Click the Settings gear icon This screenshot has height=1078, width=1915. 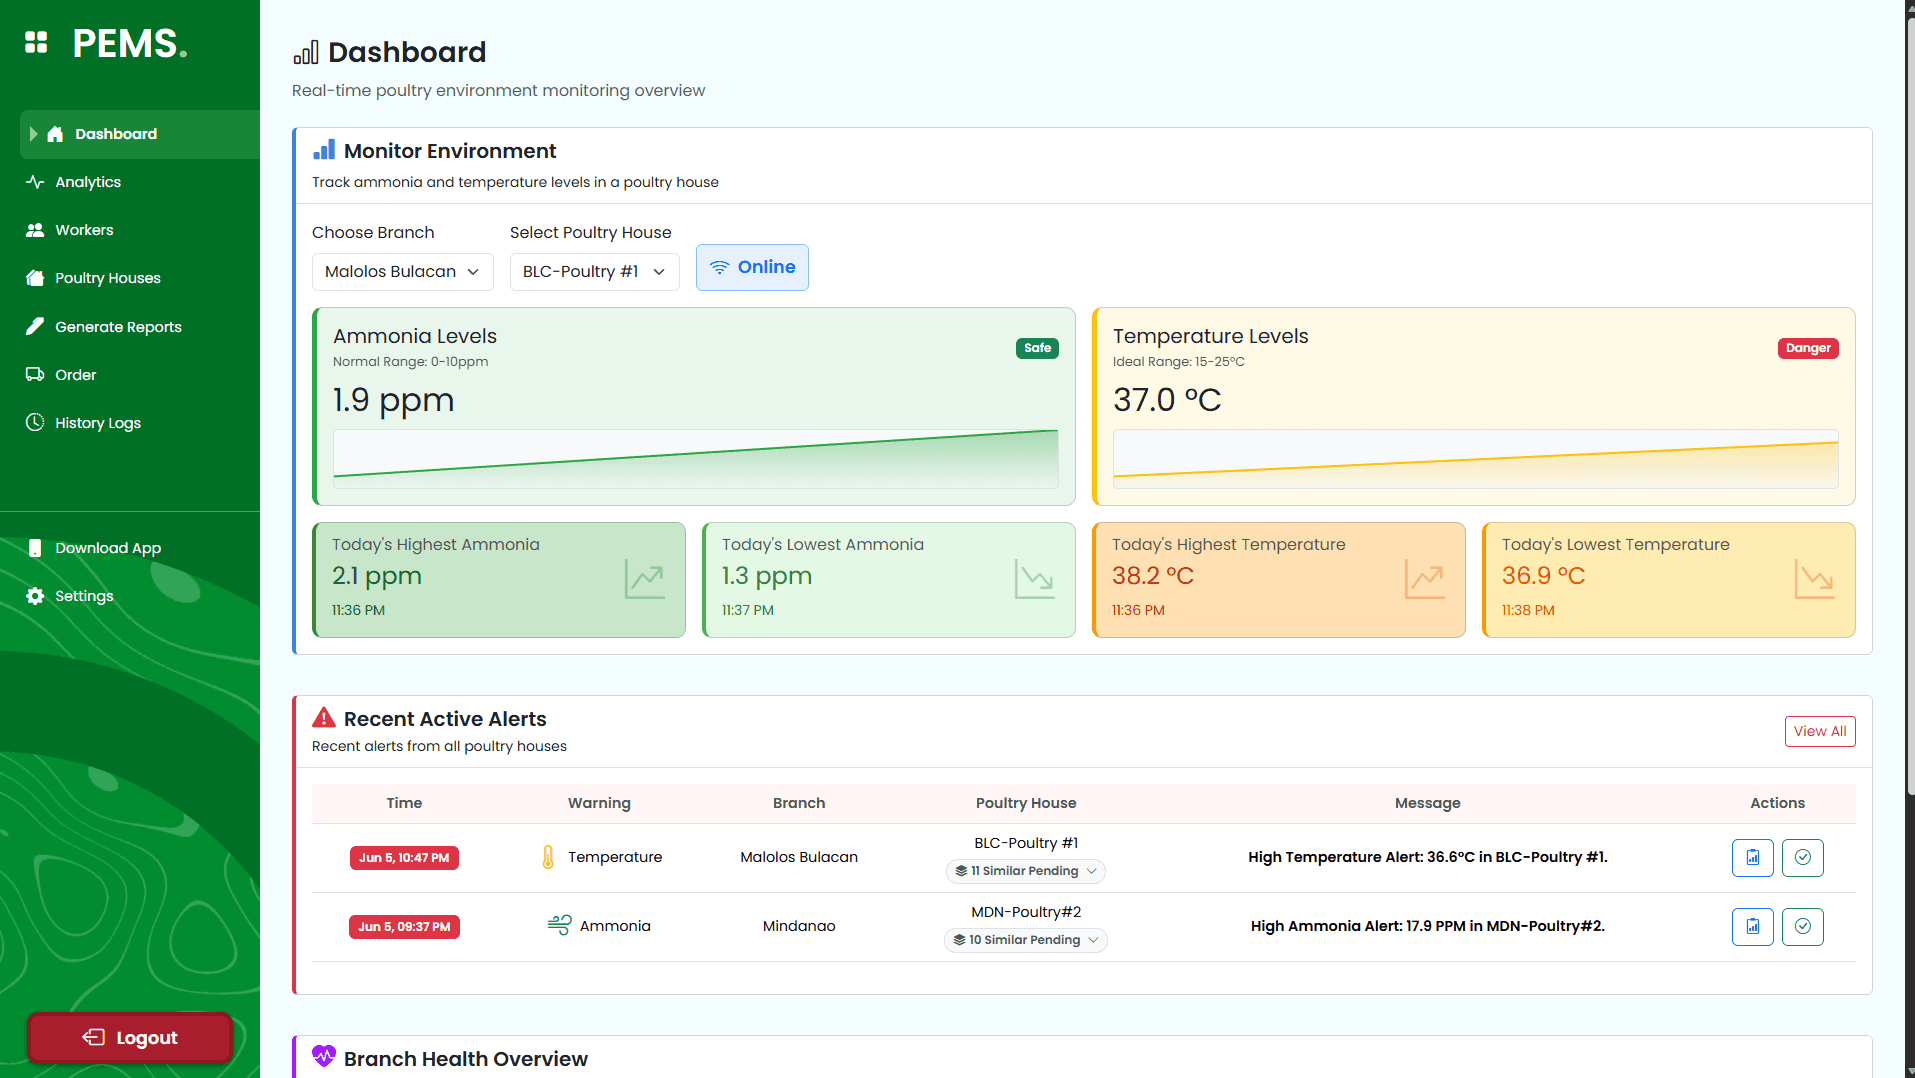pos(35,596)
